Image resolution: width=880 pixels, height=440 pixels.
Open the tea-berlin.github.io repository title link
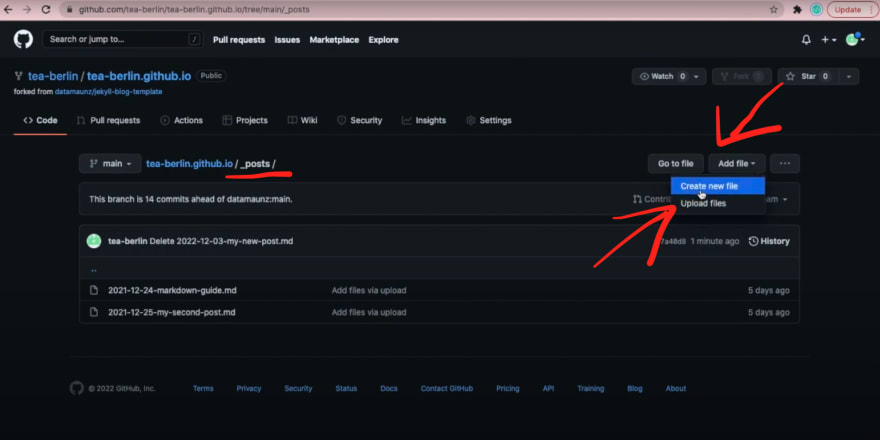pos(139,76)
